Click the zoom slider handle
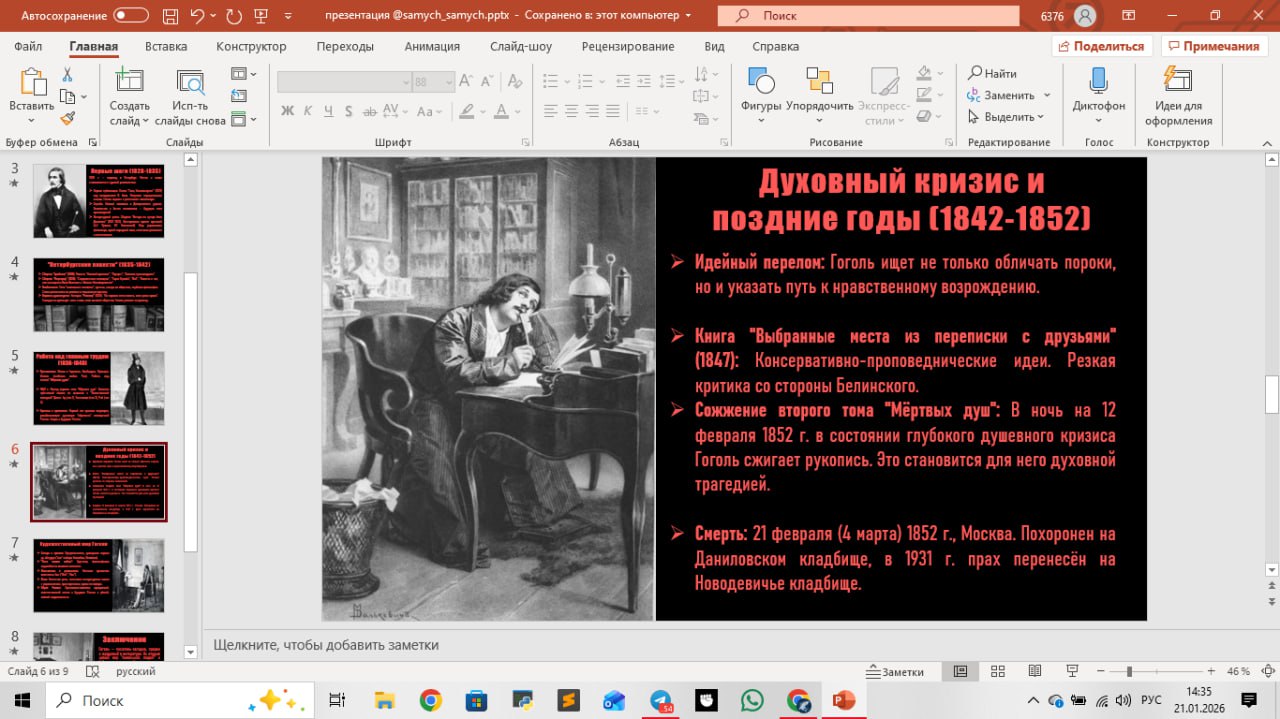Image resolution: width=1280 pixels, height=719 pixels. (1129, 672)
